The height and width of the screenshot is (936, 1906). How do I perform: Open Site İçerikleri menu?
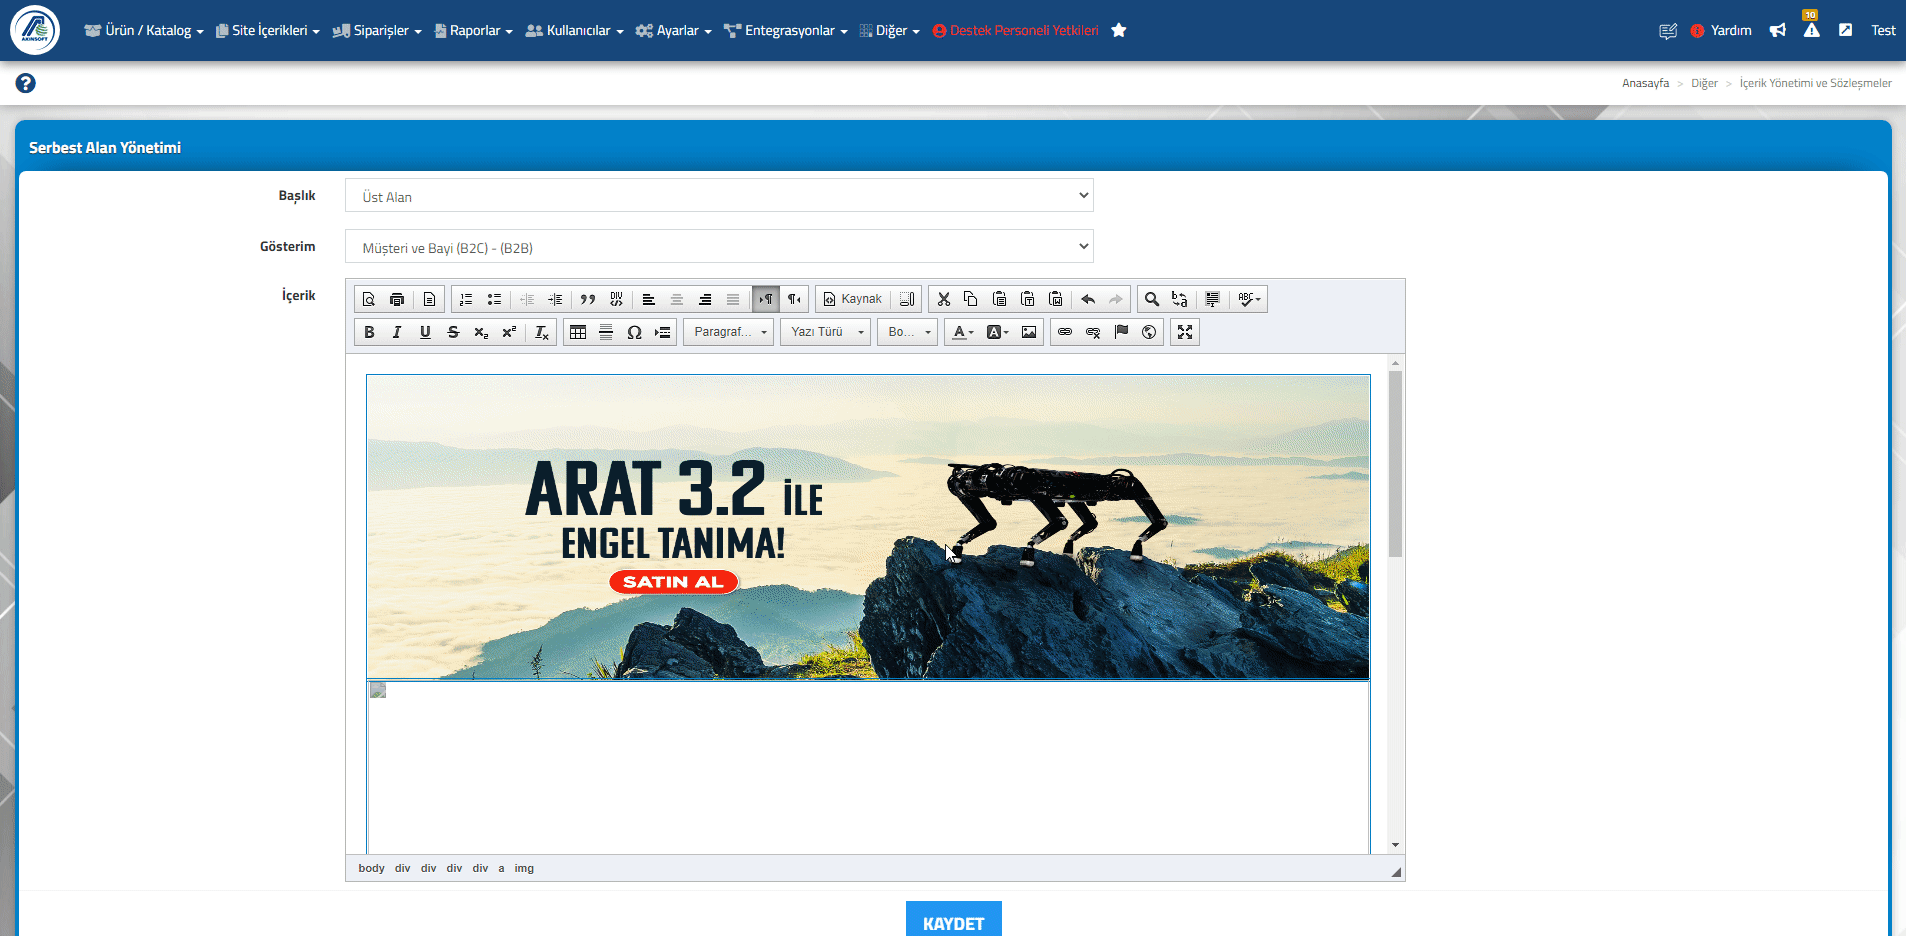click(x=268, y=31)
